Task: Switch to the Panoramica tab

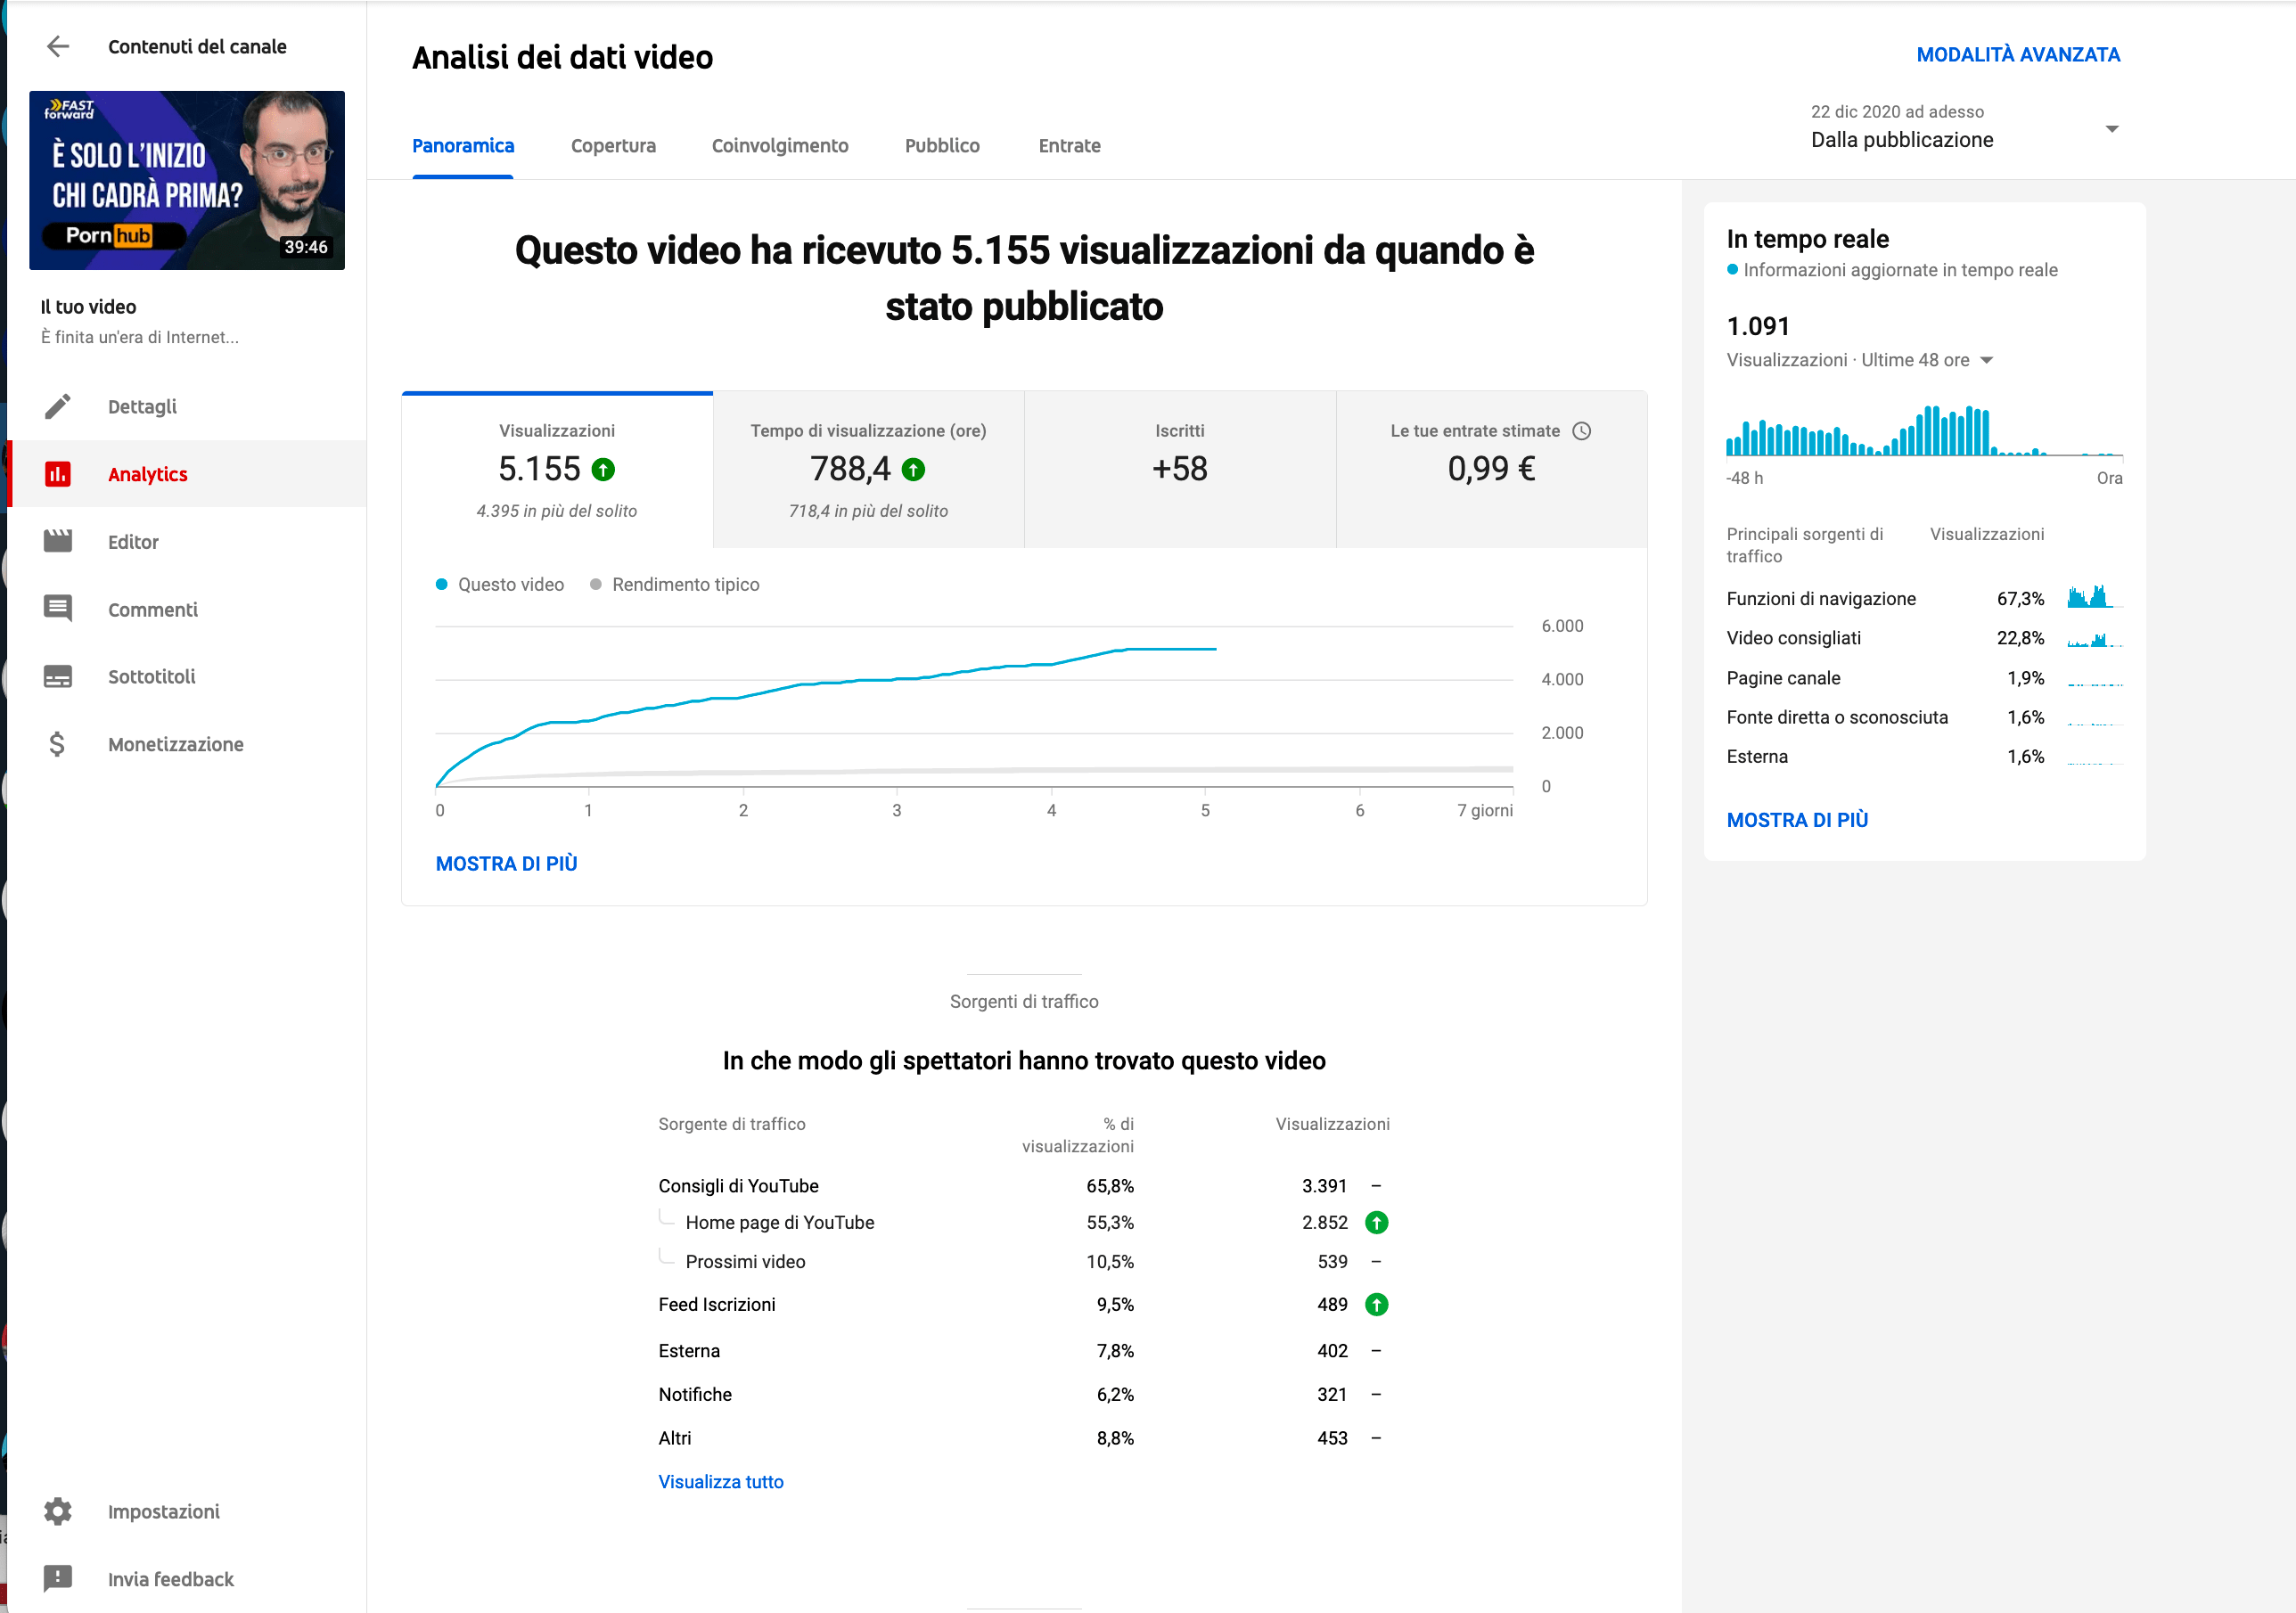Action: 463,146
